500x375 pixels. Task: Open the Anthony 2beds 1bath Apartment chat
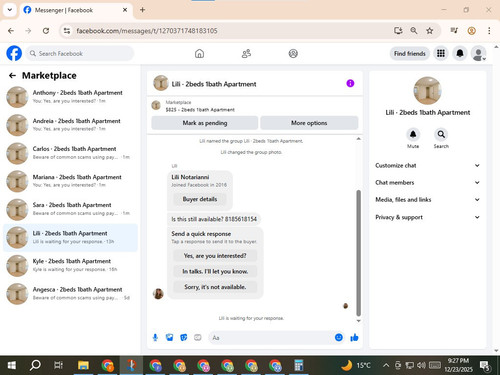70,97
